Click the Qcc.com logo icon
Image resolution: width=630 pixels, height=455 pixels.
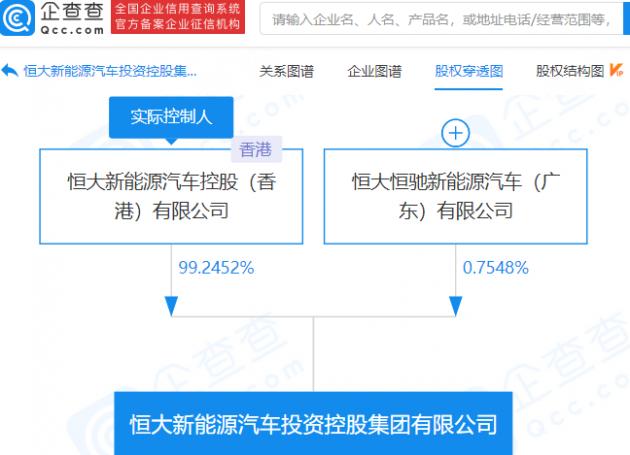pos(17,18)
